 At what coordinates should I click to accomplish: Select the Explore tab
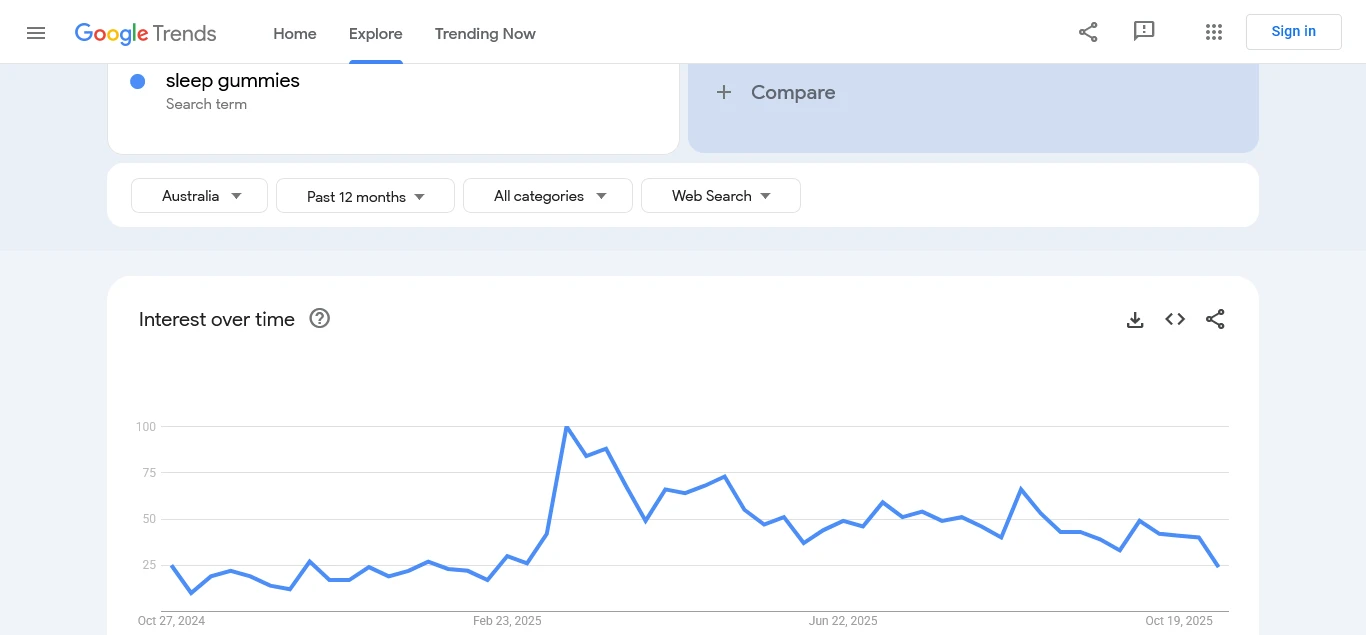(376, 34)
